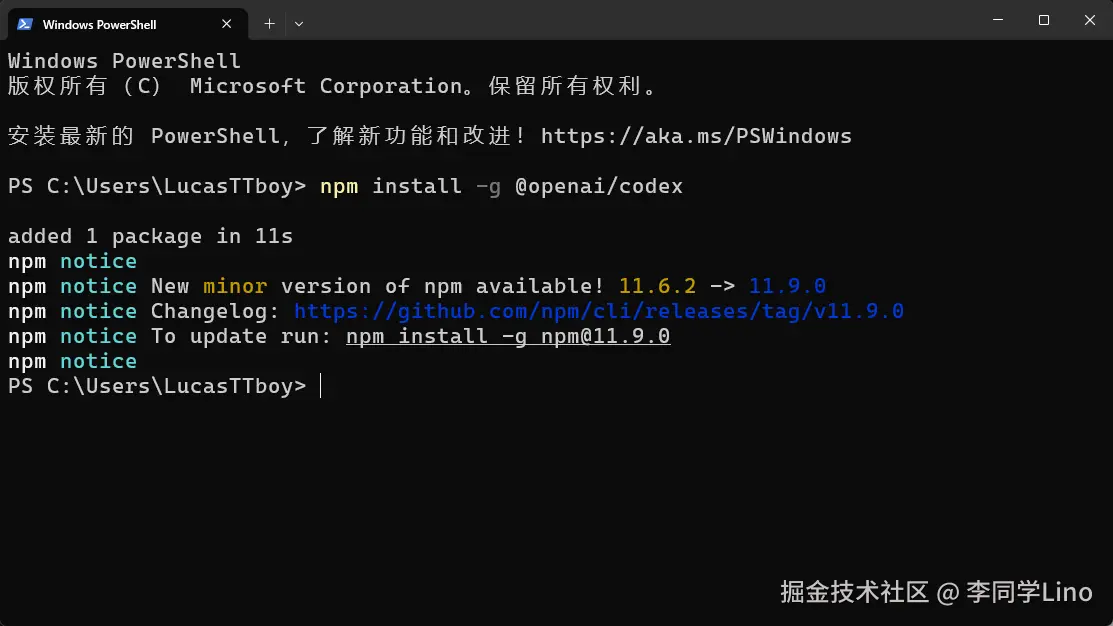This screenshot has height=626, width=1113.
Task: Click the yellow 11.6.2 version number
Action: [x=657, y=286]
